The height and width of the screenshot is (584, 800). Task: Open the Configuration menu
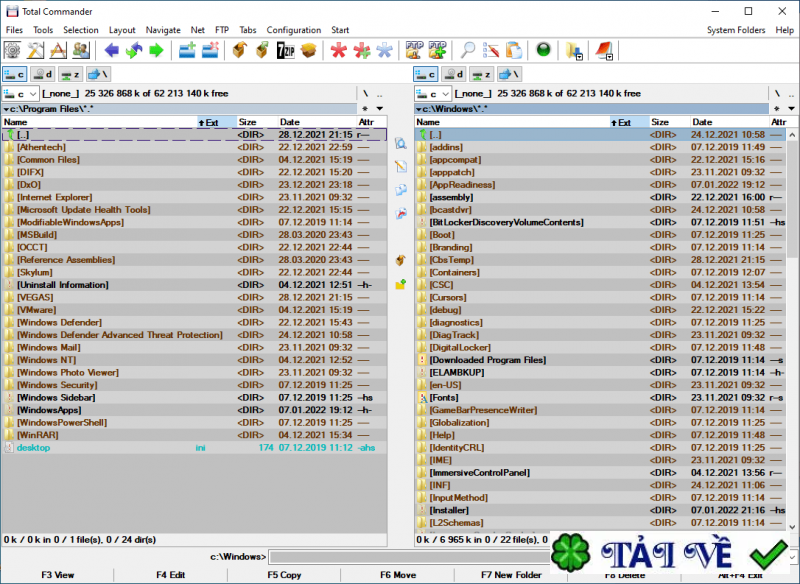[294, 30]
